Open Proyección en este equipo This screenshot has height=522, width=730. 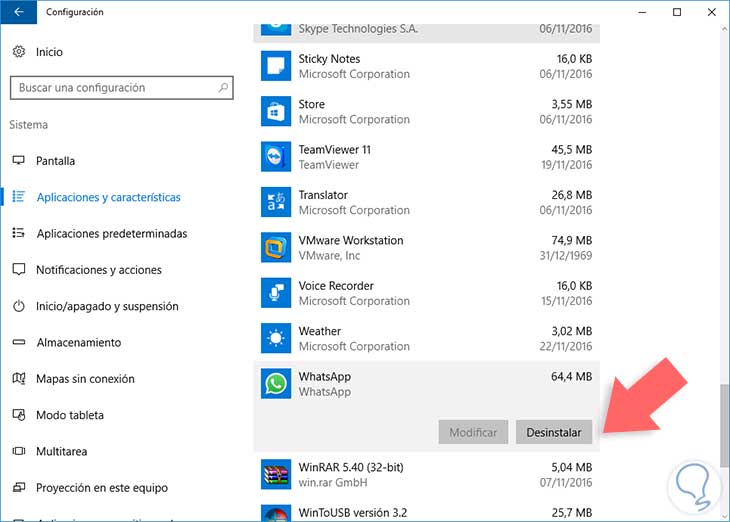(x=102, y=488)
